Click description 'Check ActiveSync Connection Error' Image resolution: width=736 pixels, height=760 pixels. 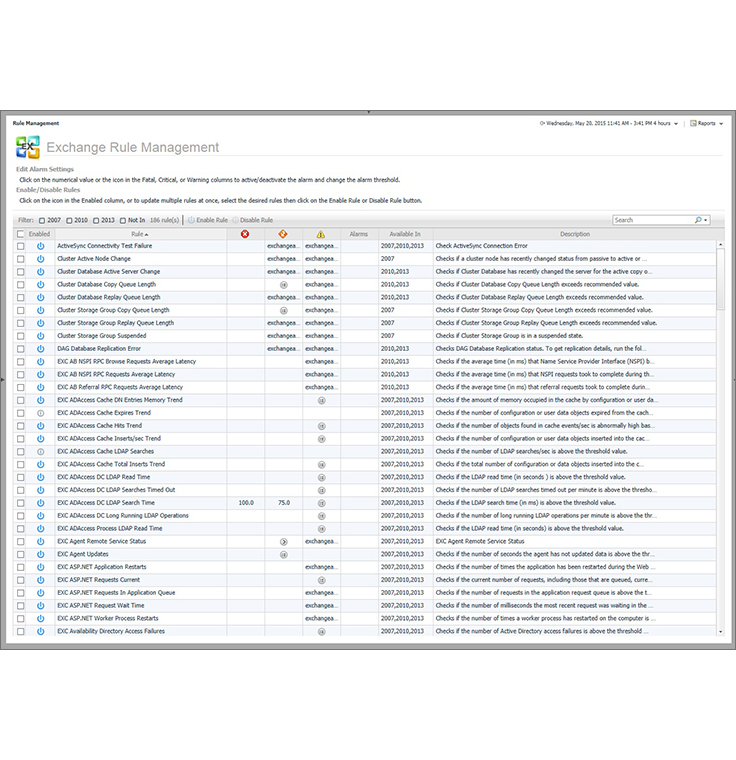481,246
